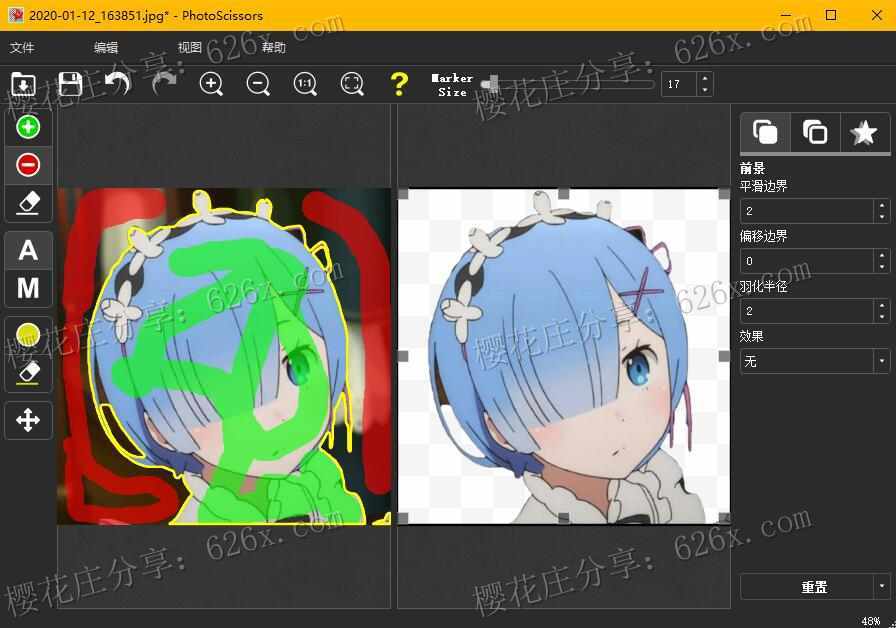Image resolution: width=896 pixels, height=628 pixels.
Task: Click the 平滑边界 value field
Action: pyautogui.click(x=806, y=211)
